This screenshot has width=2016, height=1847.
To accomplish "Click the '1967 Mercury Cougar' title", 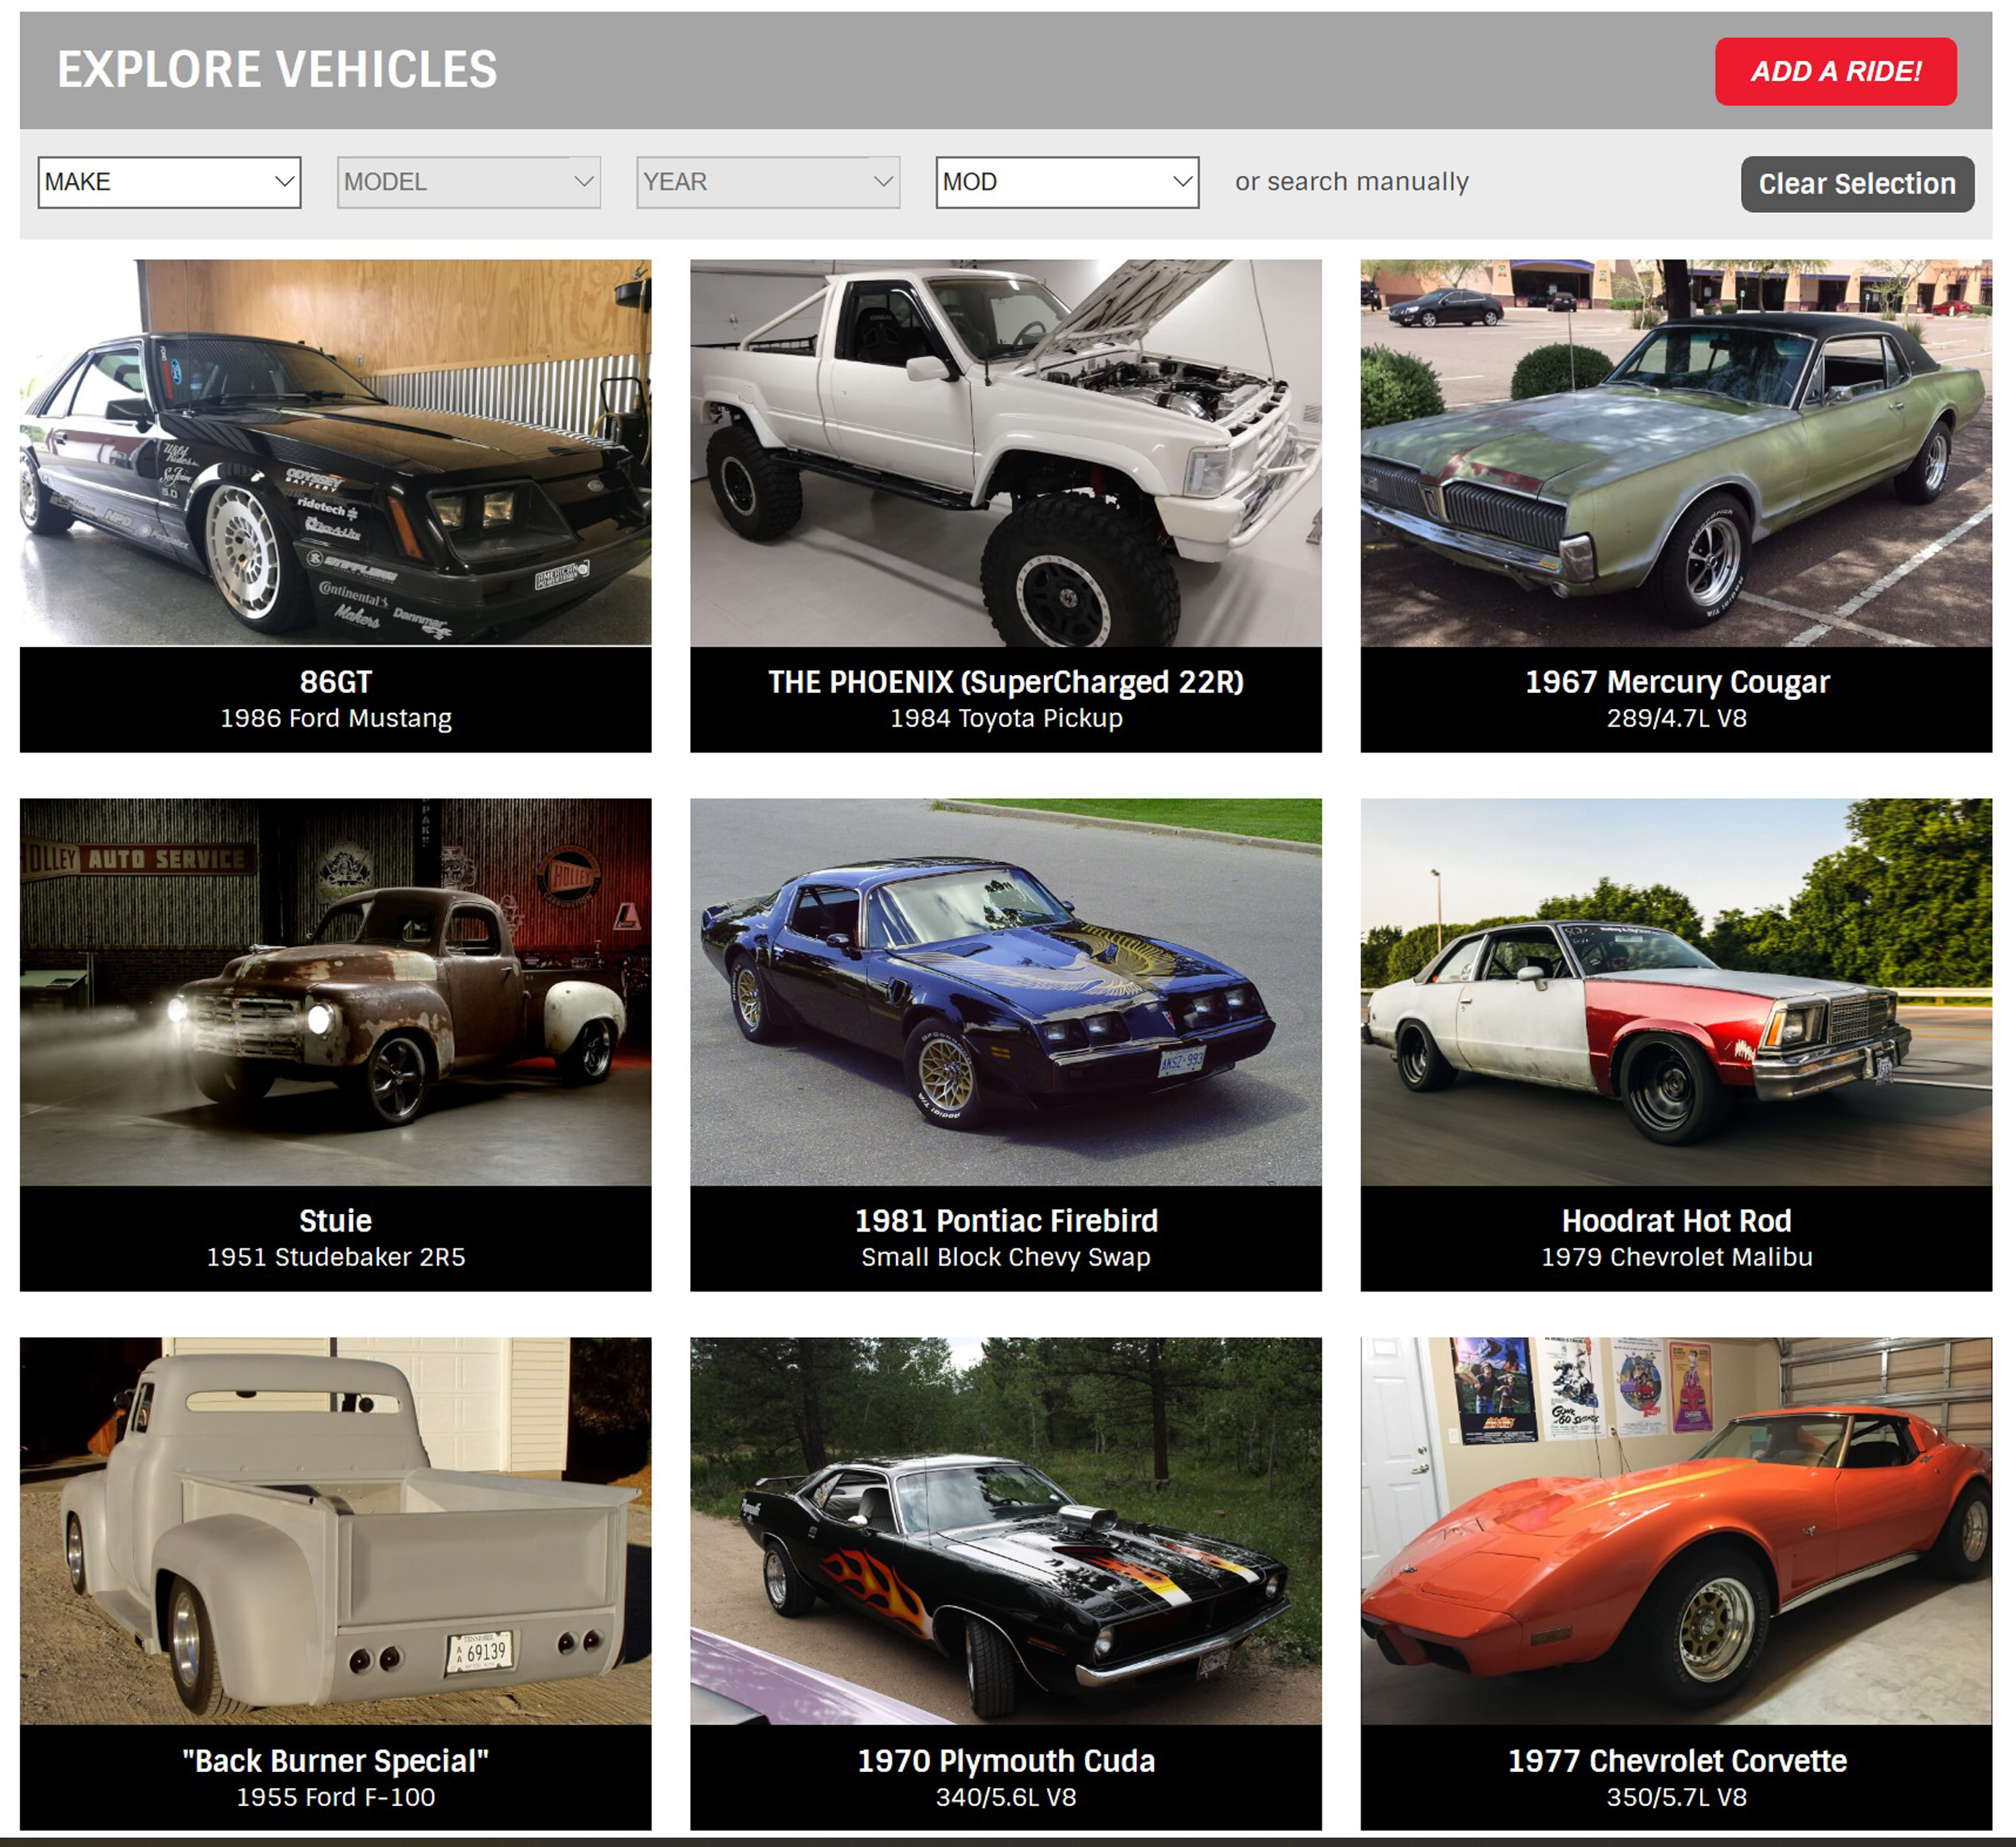I will 1677,682.
